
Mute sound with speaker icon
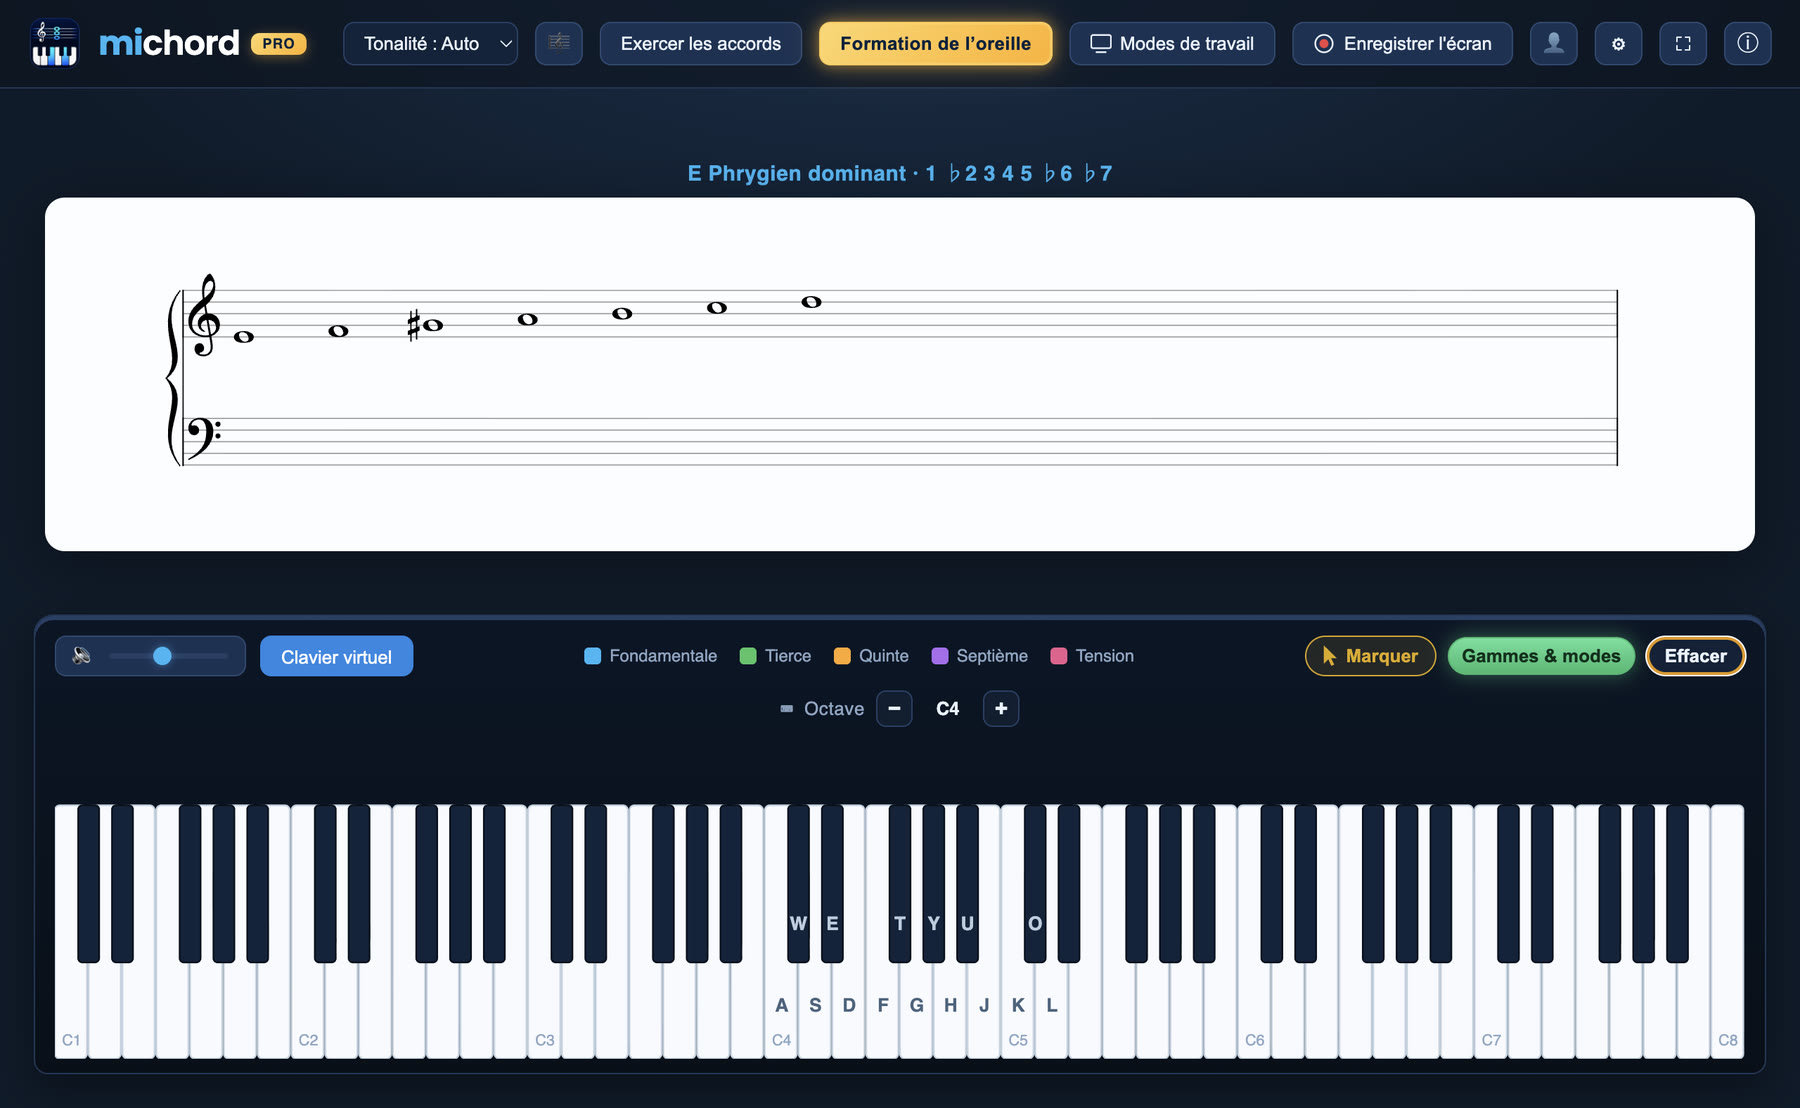(x=82, y=656)
